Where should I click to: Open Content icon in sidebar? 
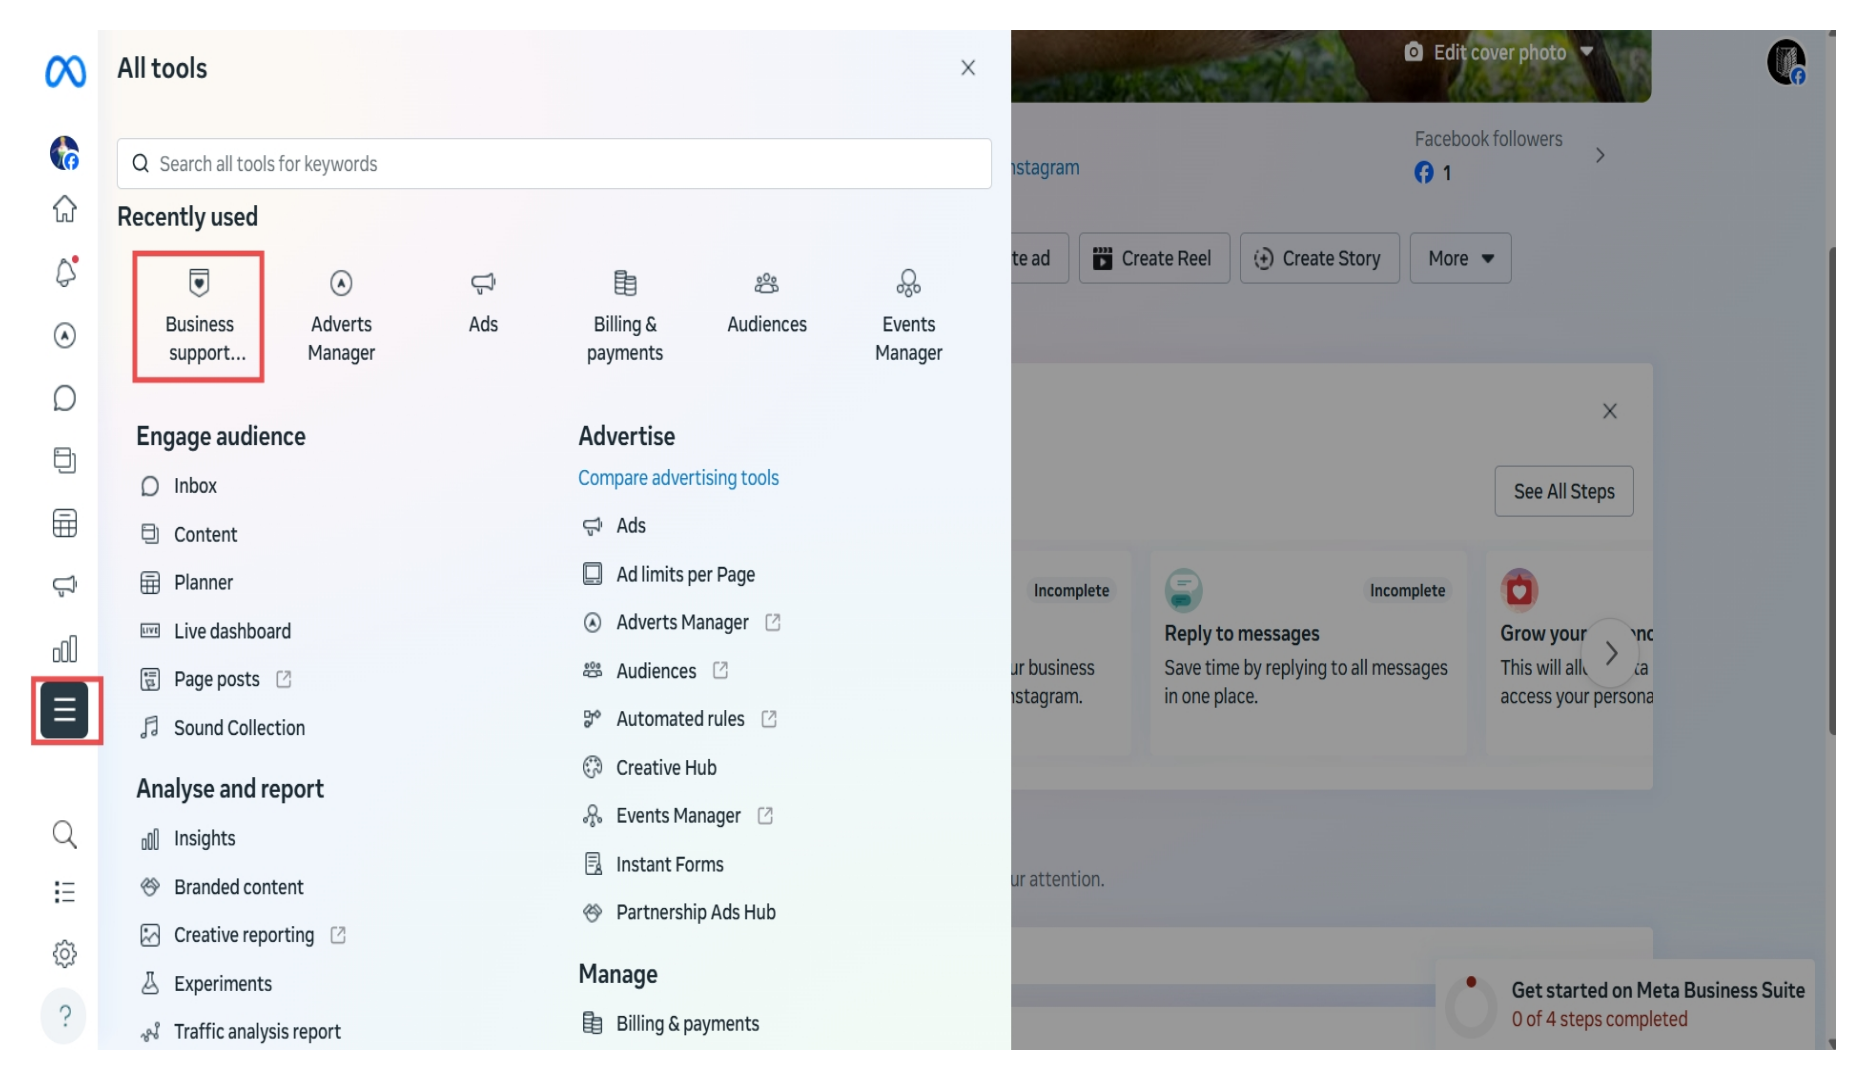(x=64, y=460)
